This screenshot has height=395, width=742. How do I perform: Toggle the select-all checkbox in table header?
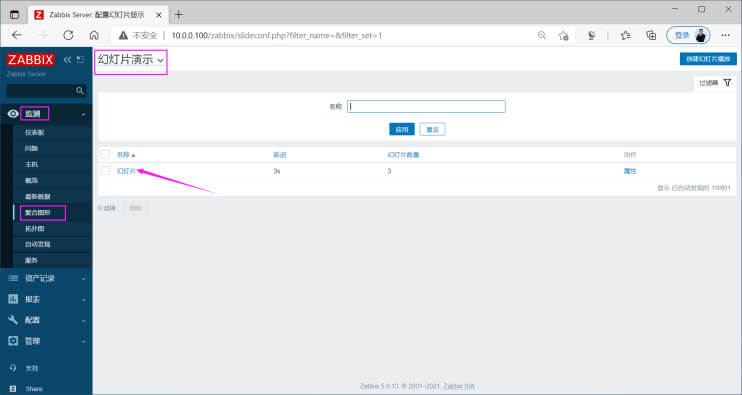(105, 154)
